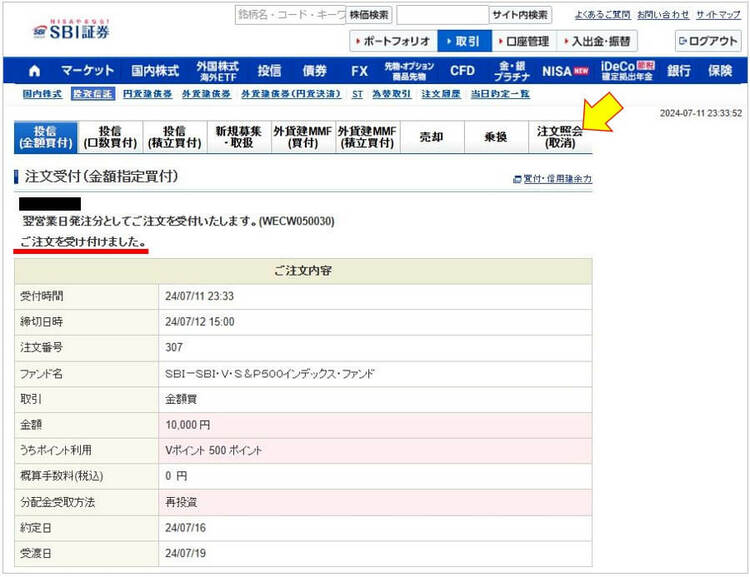Click the ログアウト button
The height and width of the screenshot is (577, 750).
708,41
